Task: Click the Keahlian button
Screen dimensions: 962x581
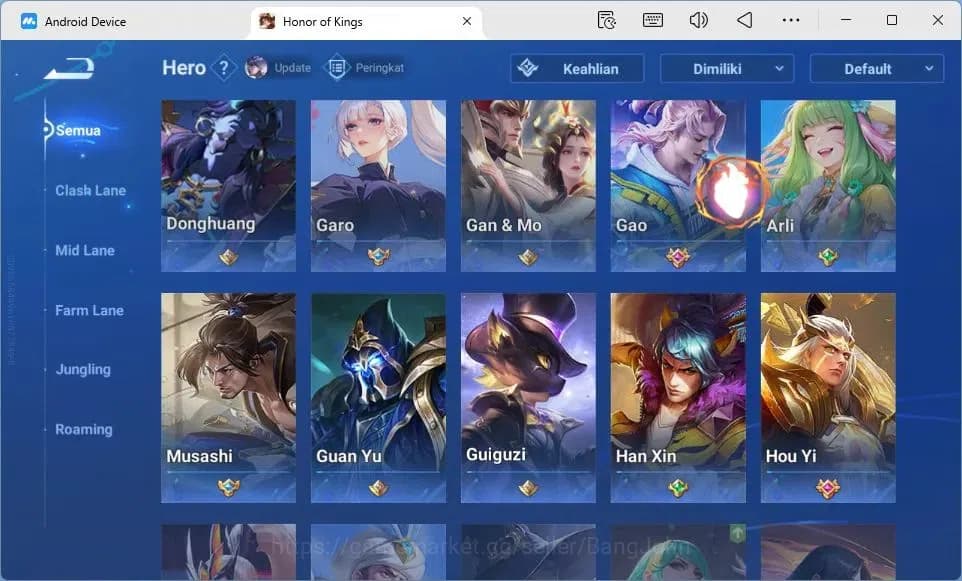Action: [577, 69]
